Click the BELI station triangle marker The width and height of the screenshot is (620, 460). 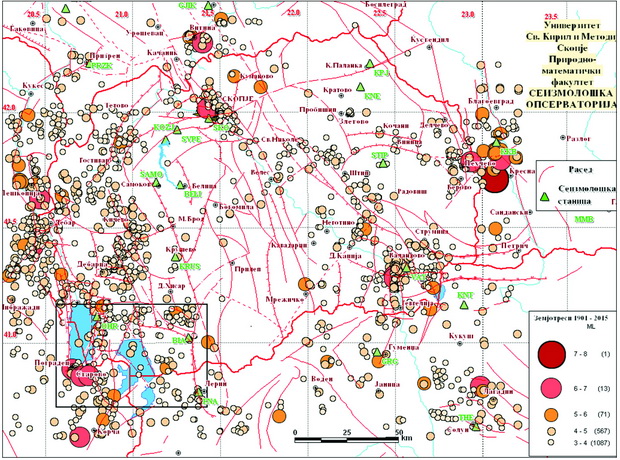click(x=180, y=185)
